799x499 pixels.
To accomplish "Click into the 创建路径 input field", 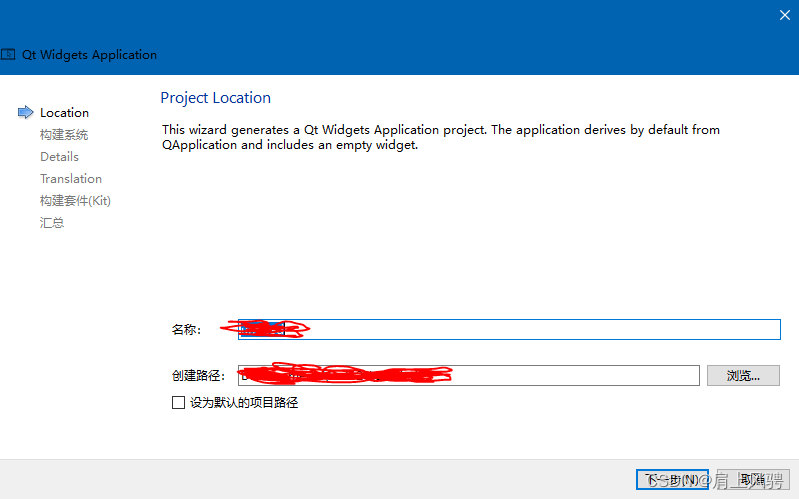I will coord(469,375).
